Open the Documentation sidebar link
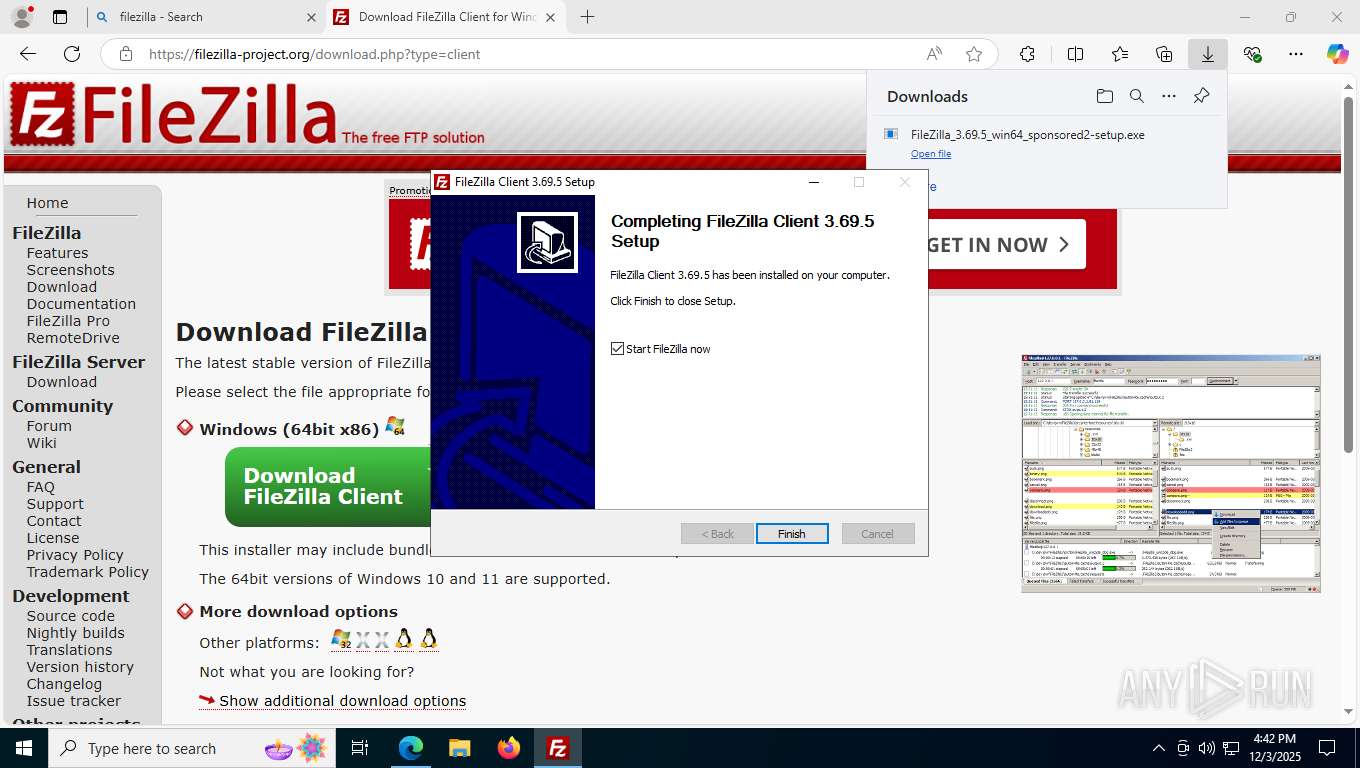 coord(81,304)
